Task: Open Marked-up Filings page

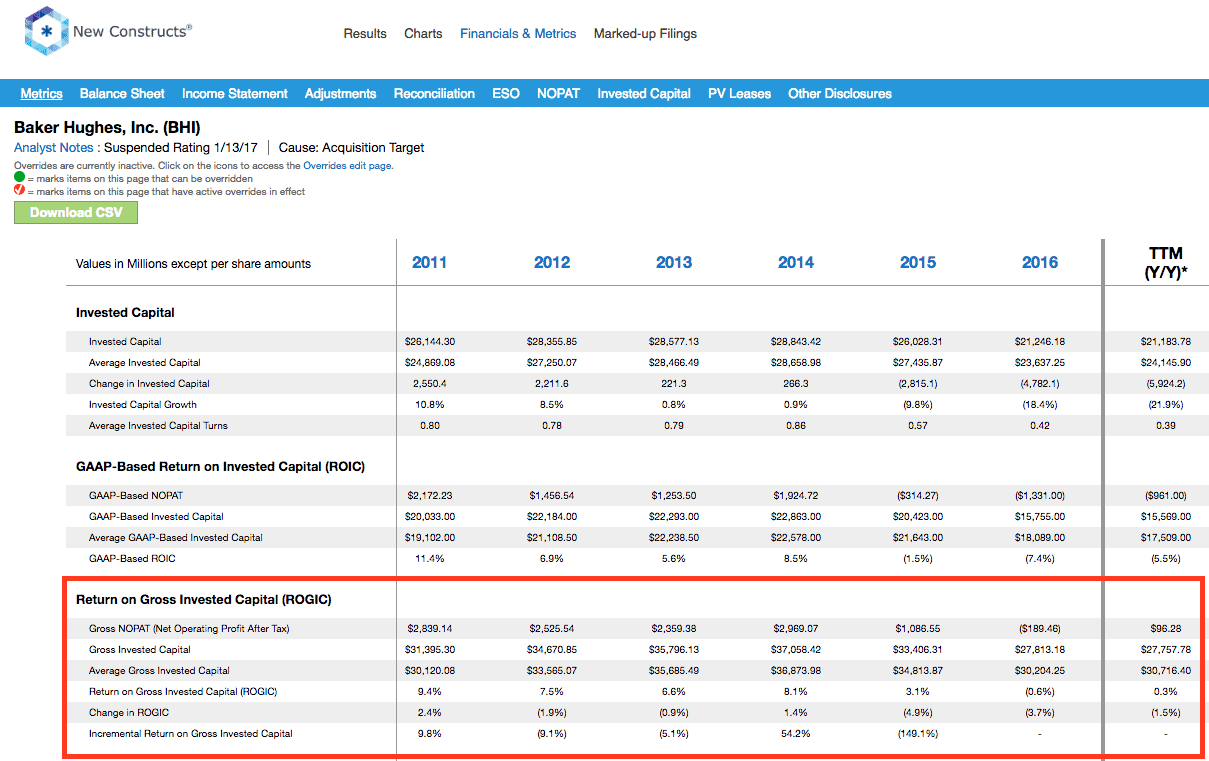Action: pos(645,33)
